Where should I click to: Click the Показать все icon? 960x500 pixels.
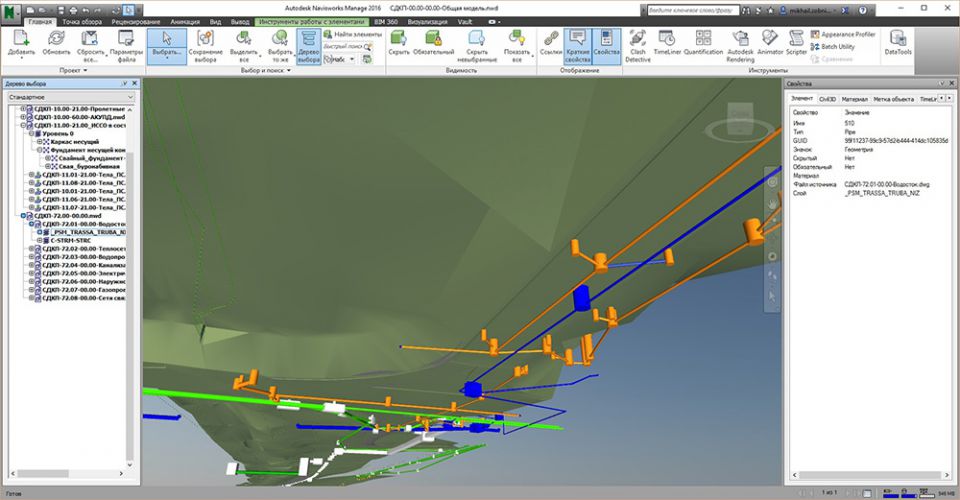[517, 39]
